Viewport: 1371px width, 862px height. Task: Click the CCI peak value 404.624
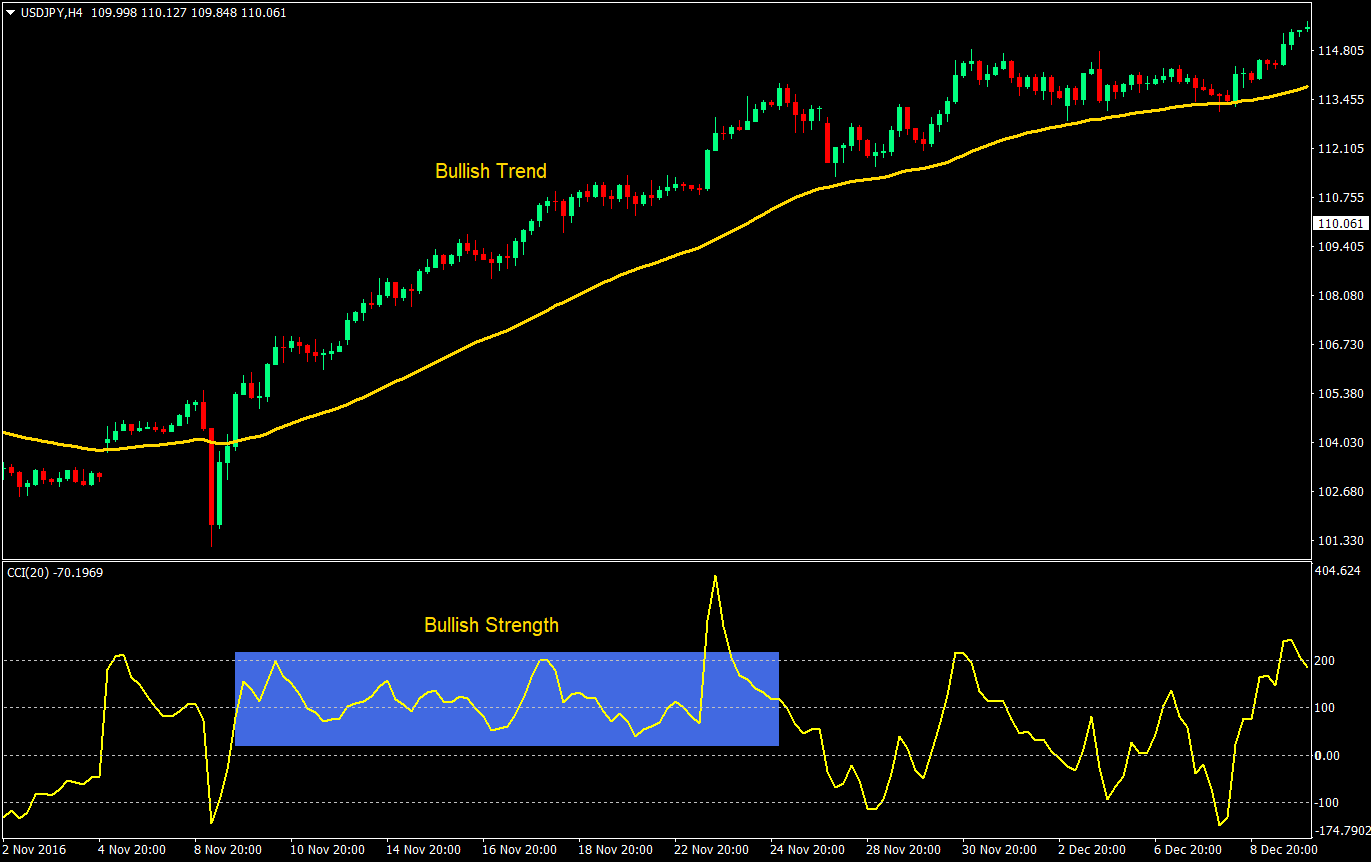[1342, 573]
